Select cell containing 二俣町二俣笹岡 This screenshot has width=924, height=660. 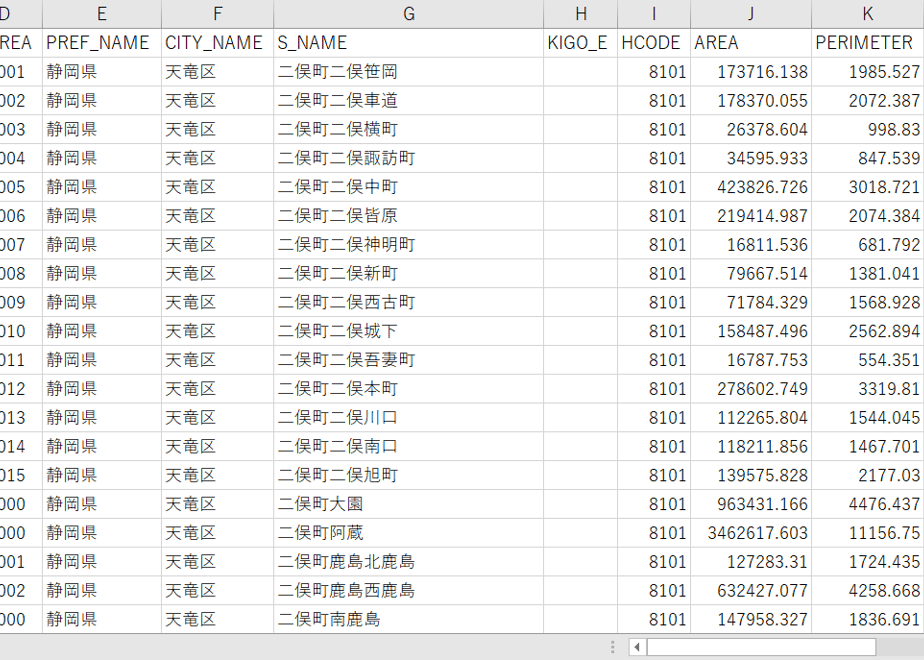[408, 72]
